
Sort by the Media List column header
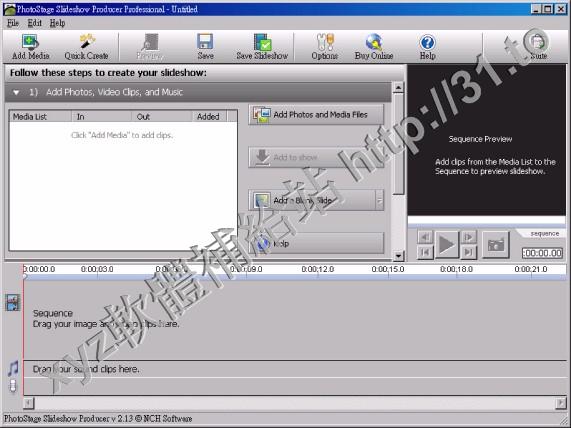pos(40,117)
